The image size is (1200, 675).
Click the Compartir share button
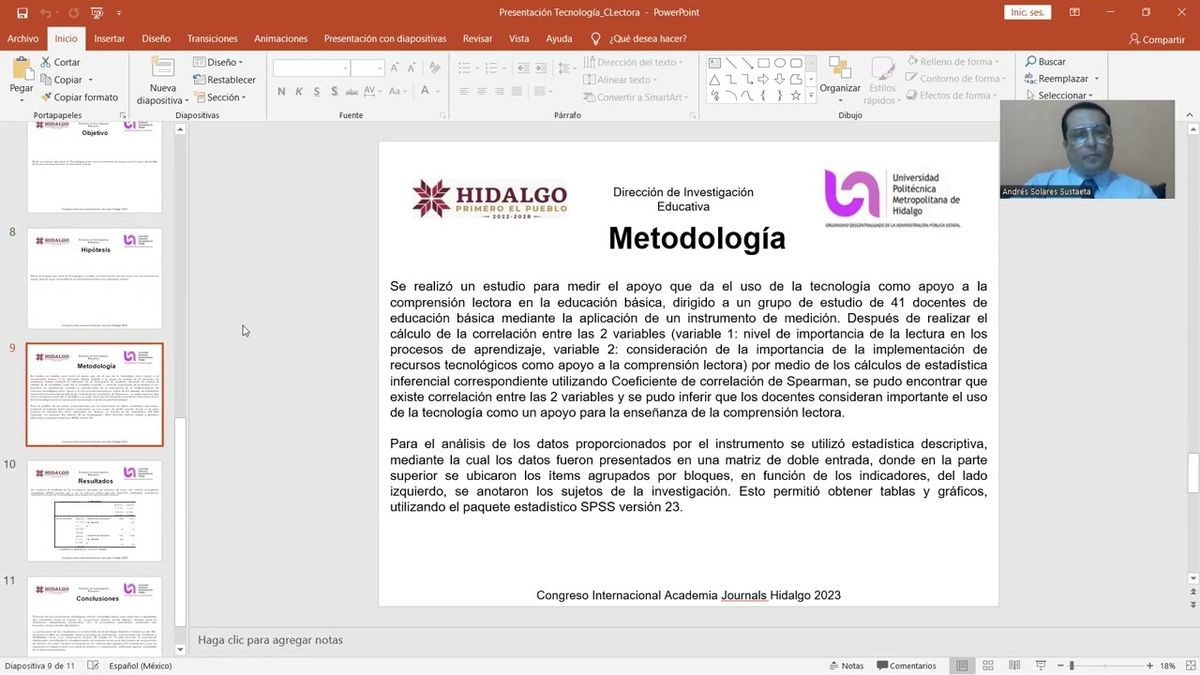pyautogui.click(x=1157, y=39)
